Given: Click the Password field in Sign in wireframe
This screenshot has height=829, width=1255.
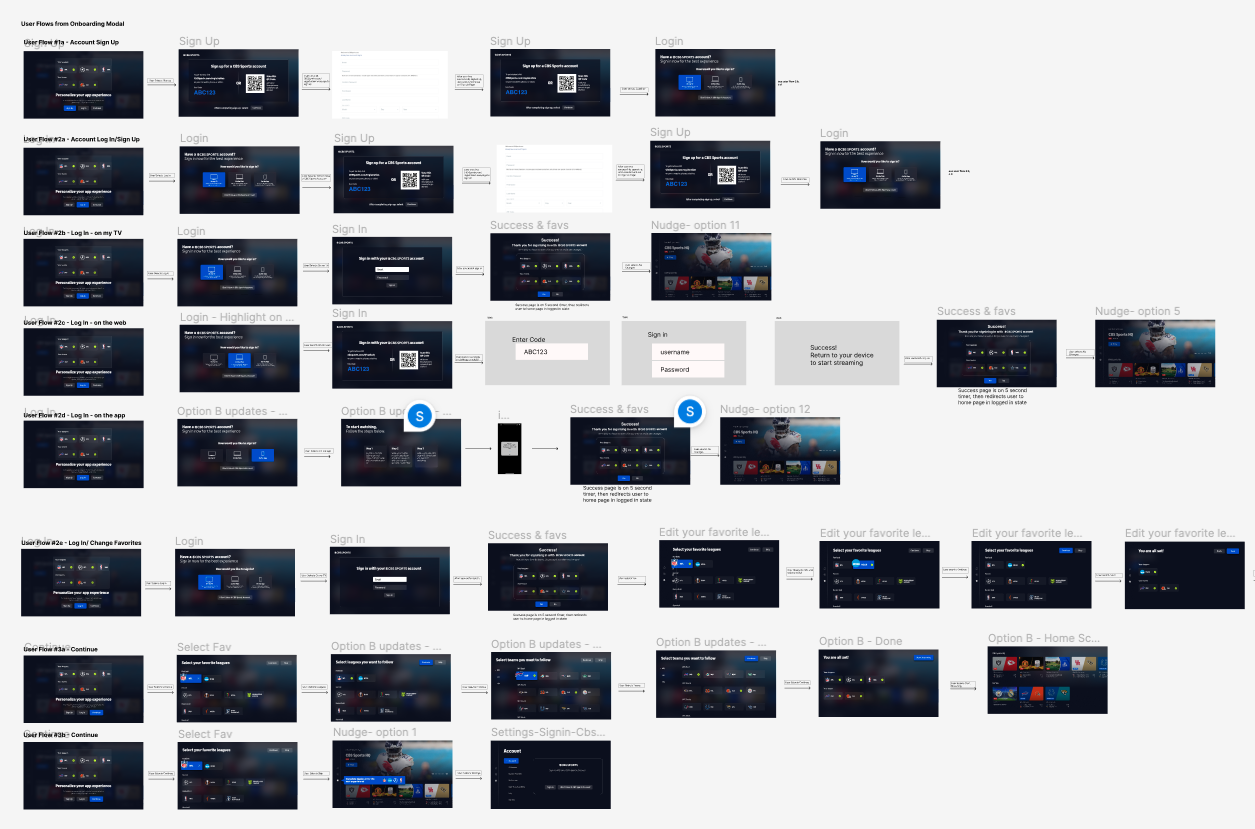Looking at the screenshot, I should (687, 369).
